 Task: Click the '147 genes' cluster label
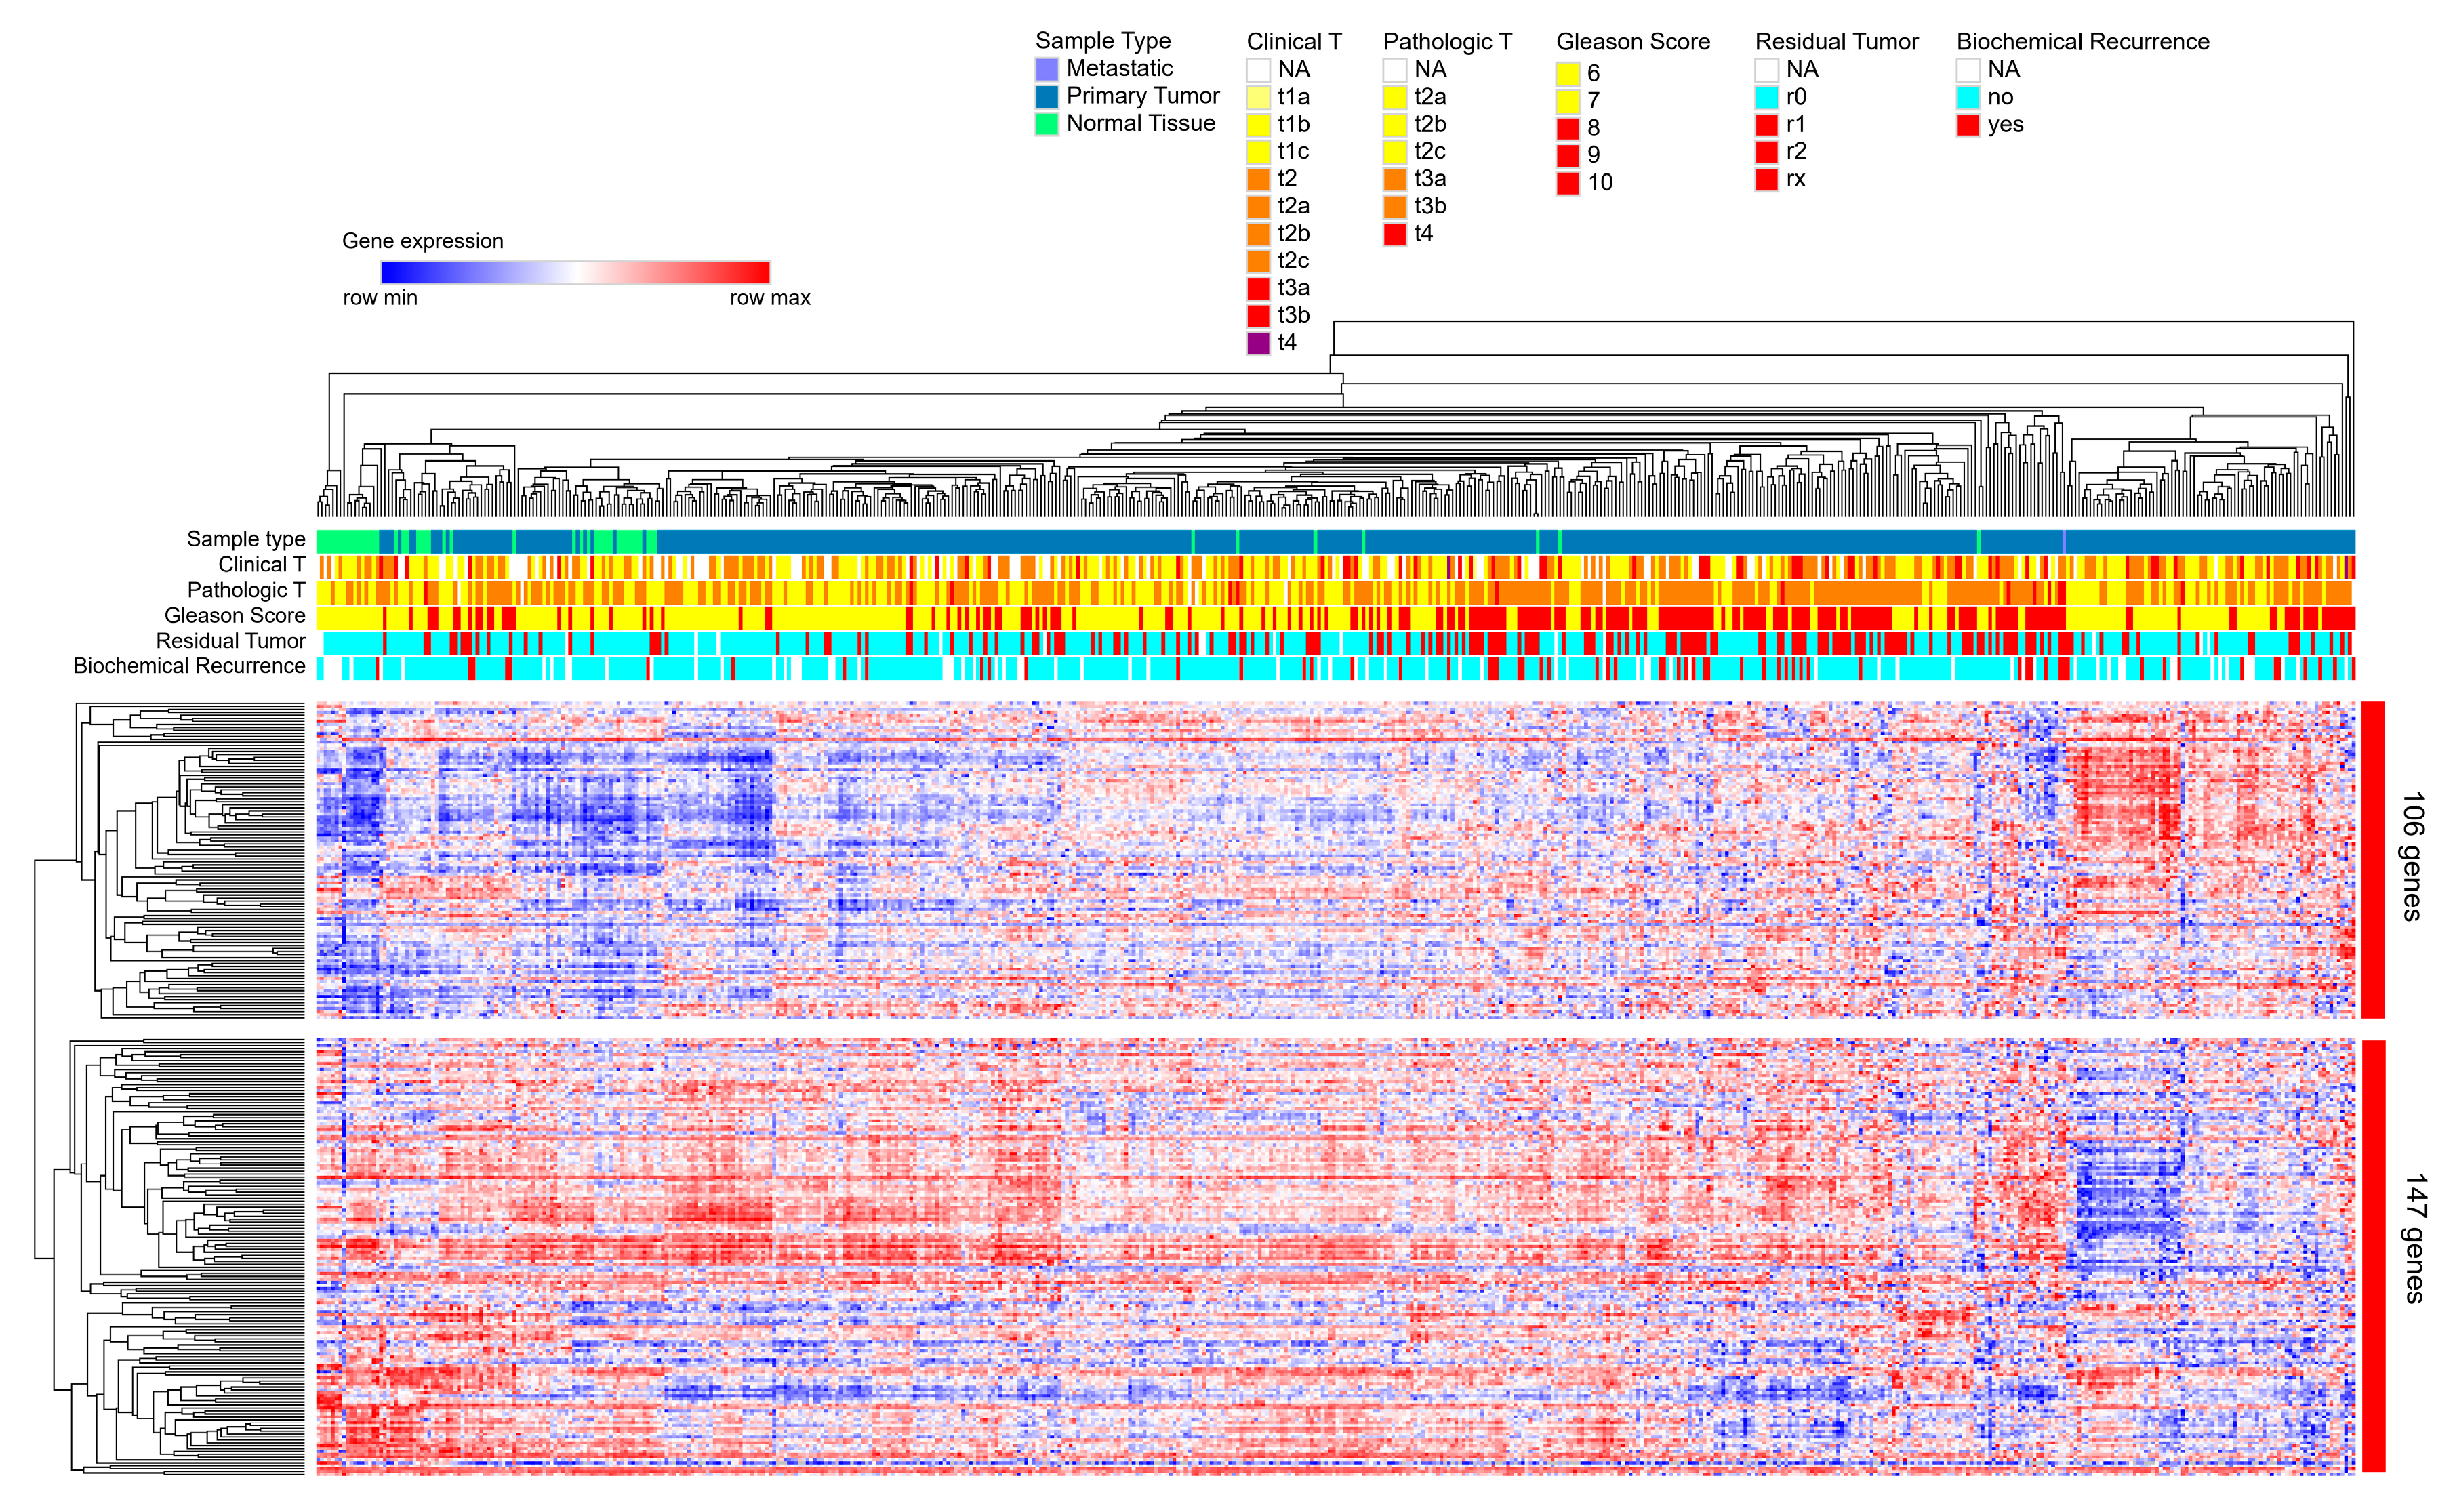pos(2414,1239)
